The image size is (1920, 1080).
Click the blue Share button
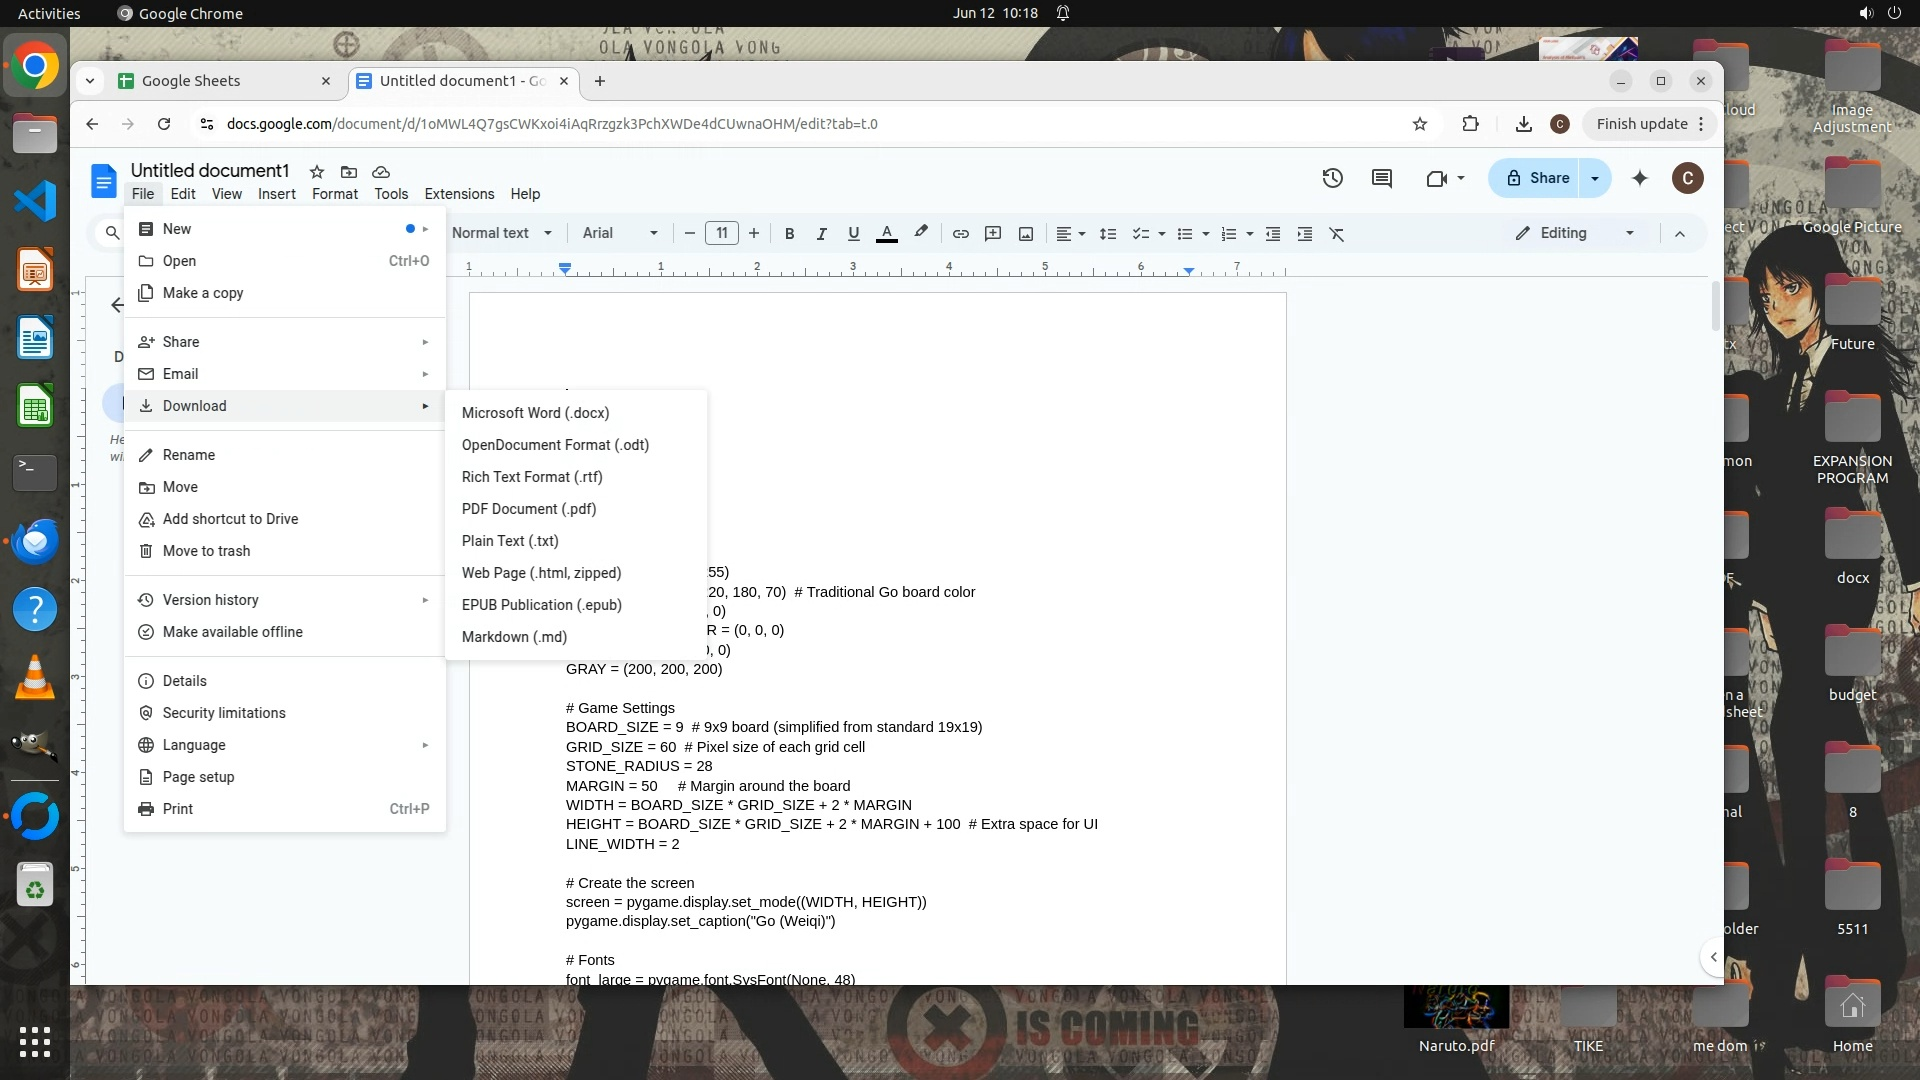[x=1535, y=178]
